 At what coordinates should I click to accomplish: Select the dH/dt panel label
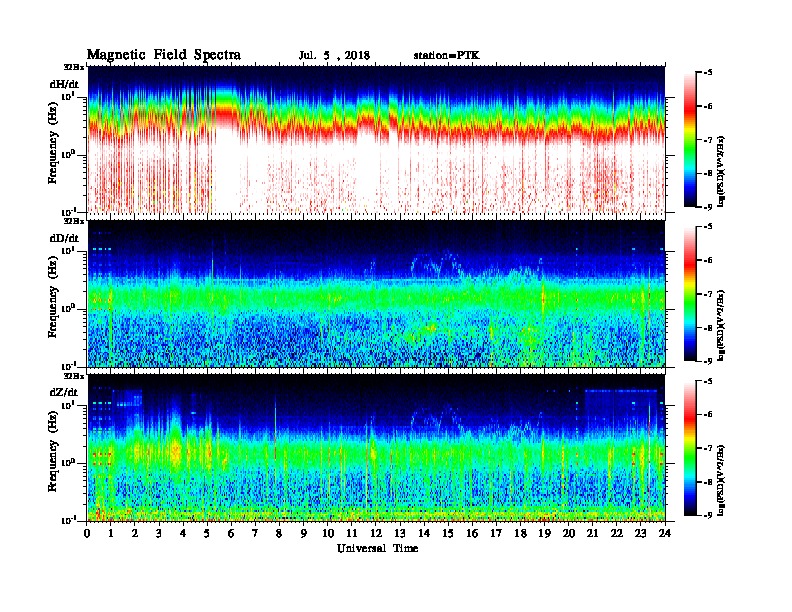[x=64, y=84]
